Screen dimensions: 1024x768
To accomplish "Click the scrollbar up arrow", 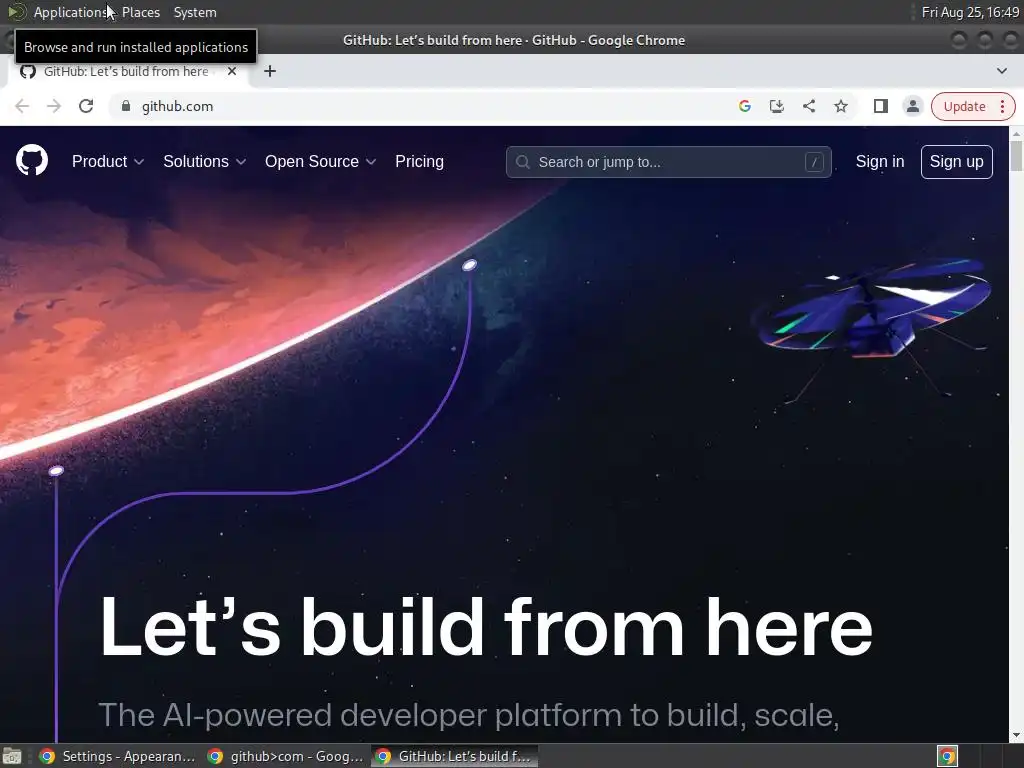I will click(1016, 133).
